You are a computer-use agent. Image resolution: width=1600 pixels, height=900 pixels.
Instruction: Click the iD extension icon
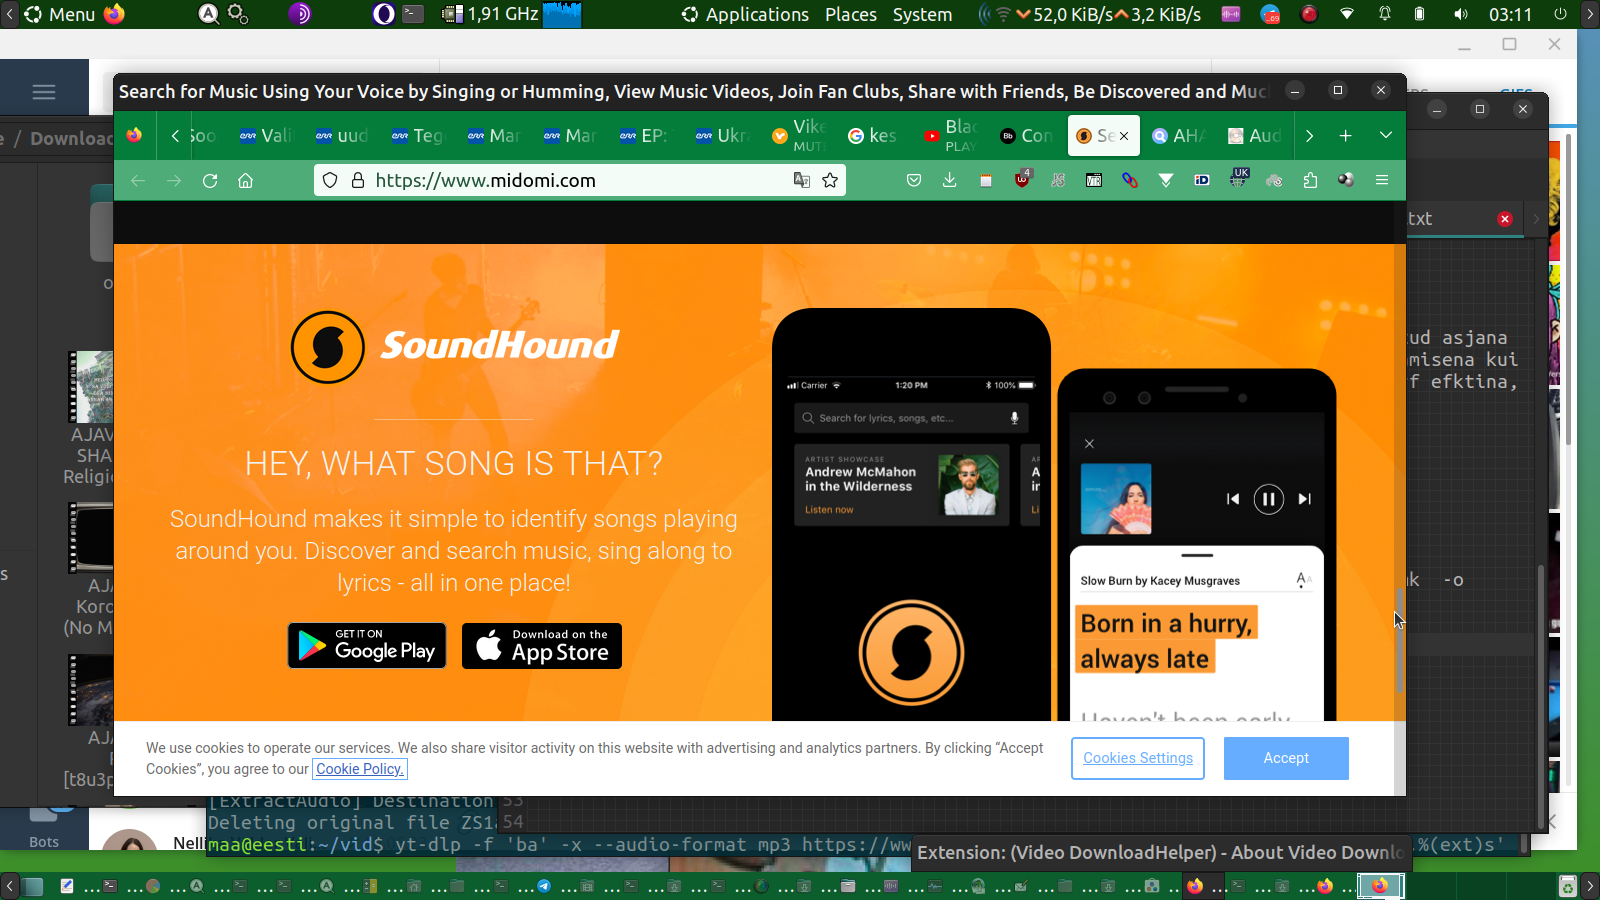point(1202,181)
